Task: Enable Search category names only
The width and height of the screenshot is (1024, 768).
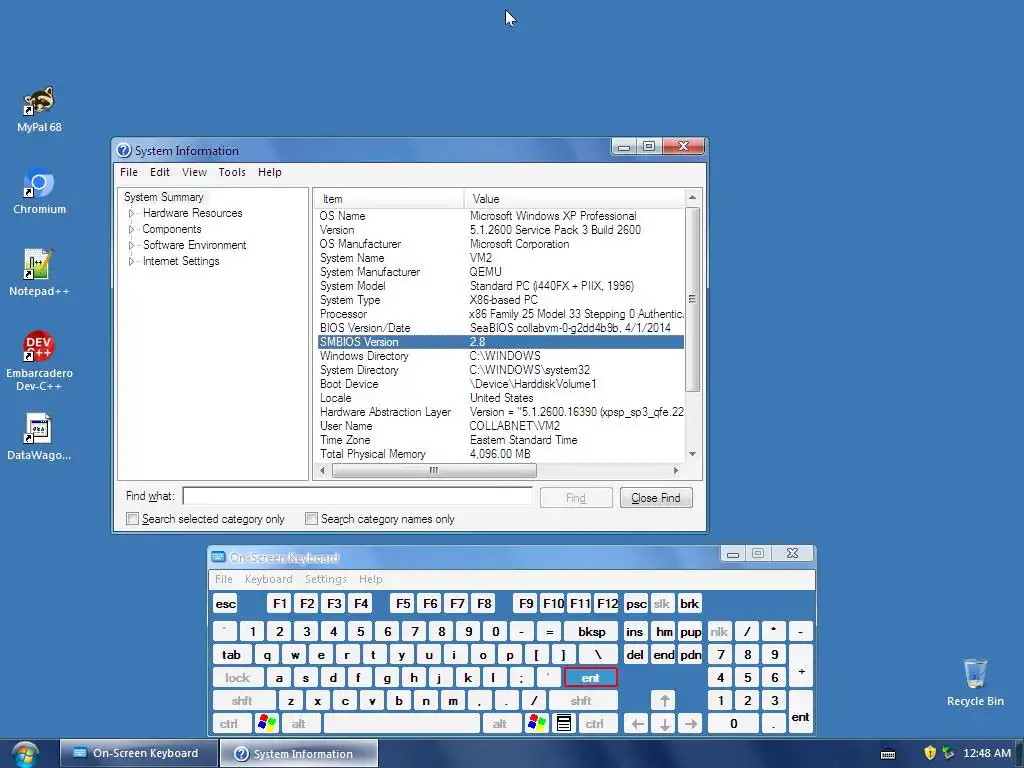Action: (312, 519)
